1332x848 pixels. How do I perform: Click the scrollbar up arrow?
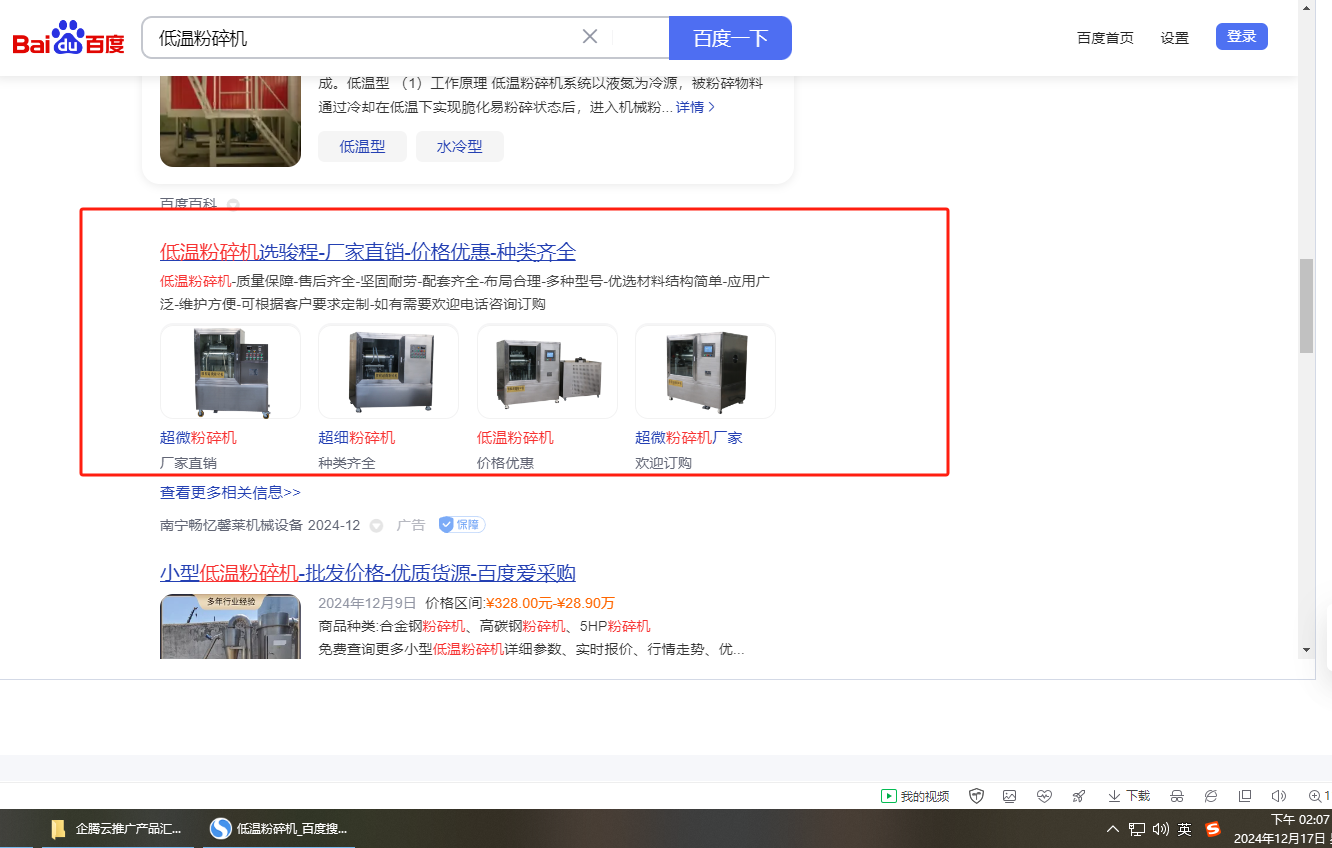pos(1306,7)
